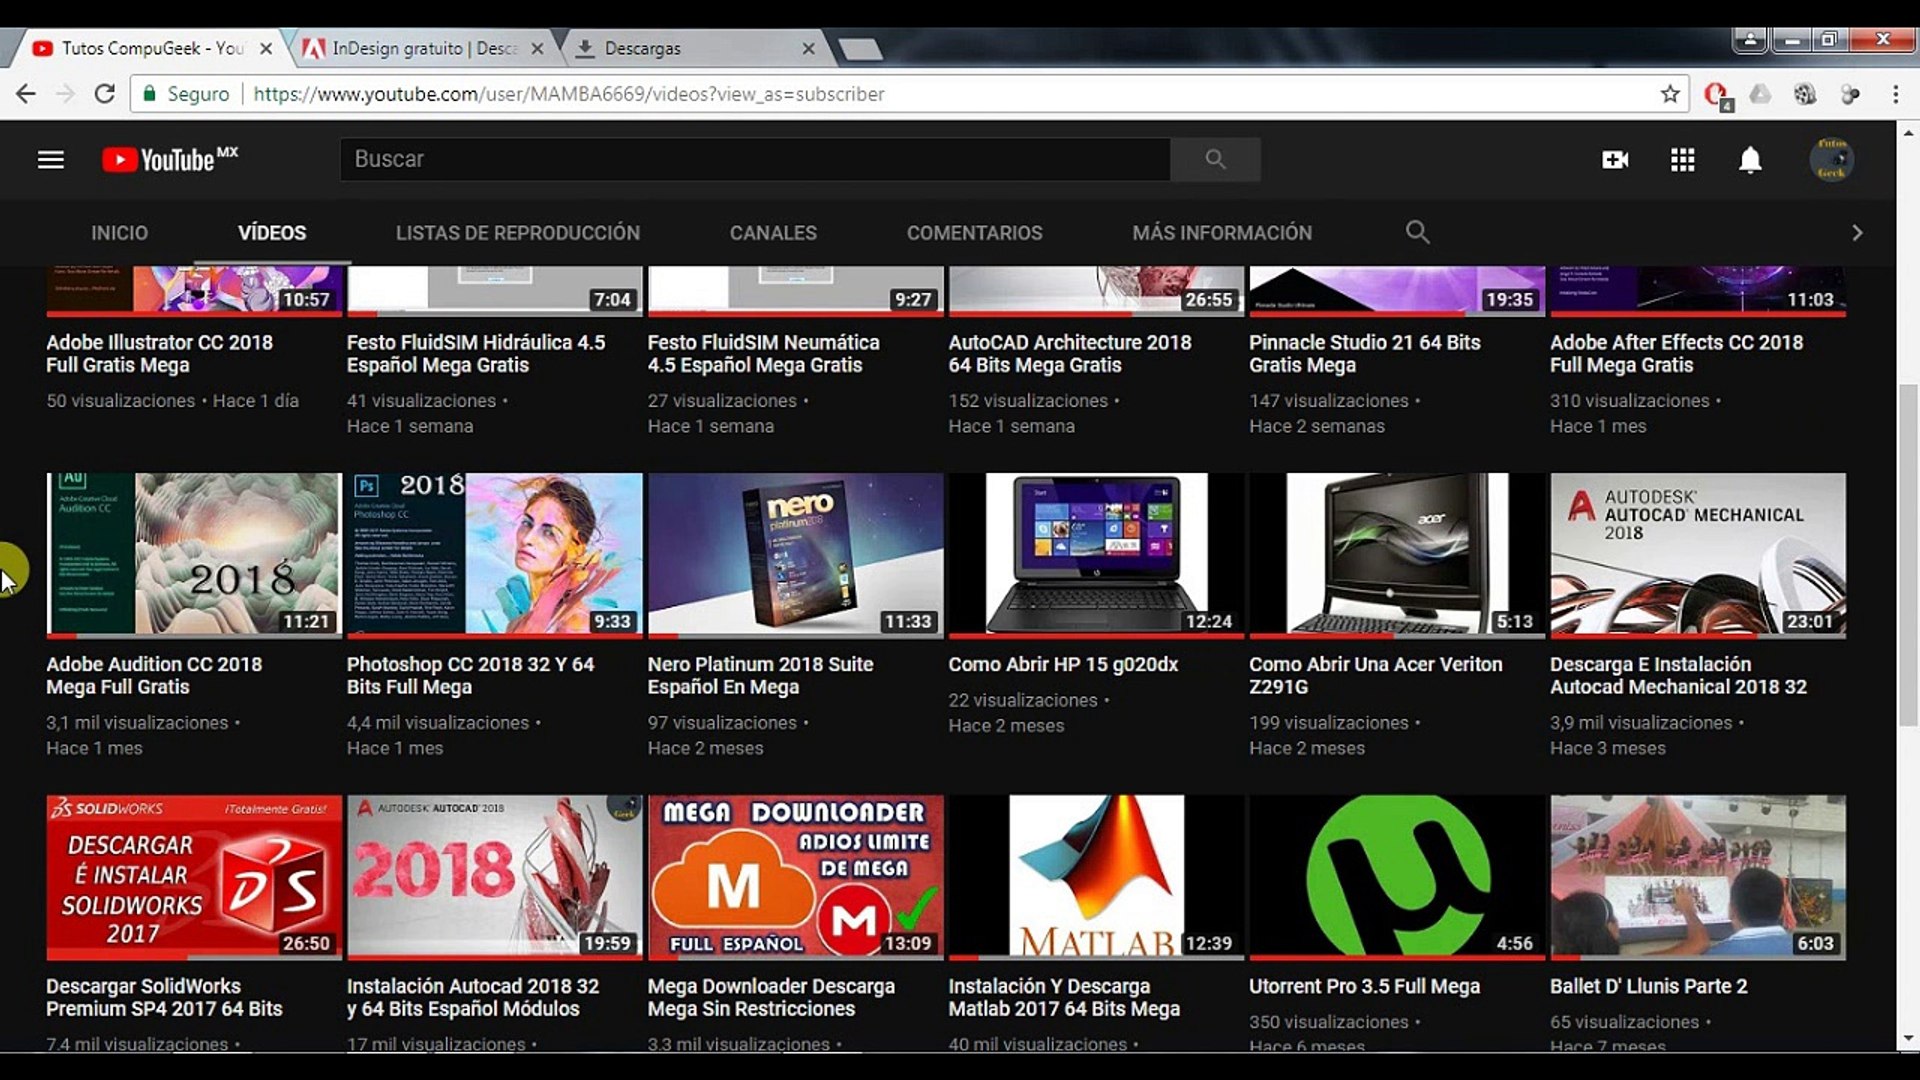This screenshot has height=1080, width=1920.
Task: Click scrollbar up arrow
Action: point(1908,132)
